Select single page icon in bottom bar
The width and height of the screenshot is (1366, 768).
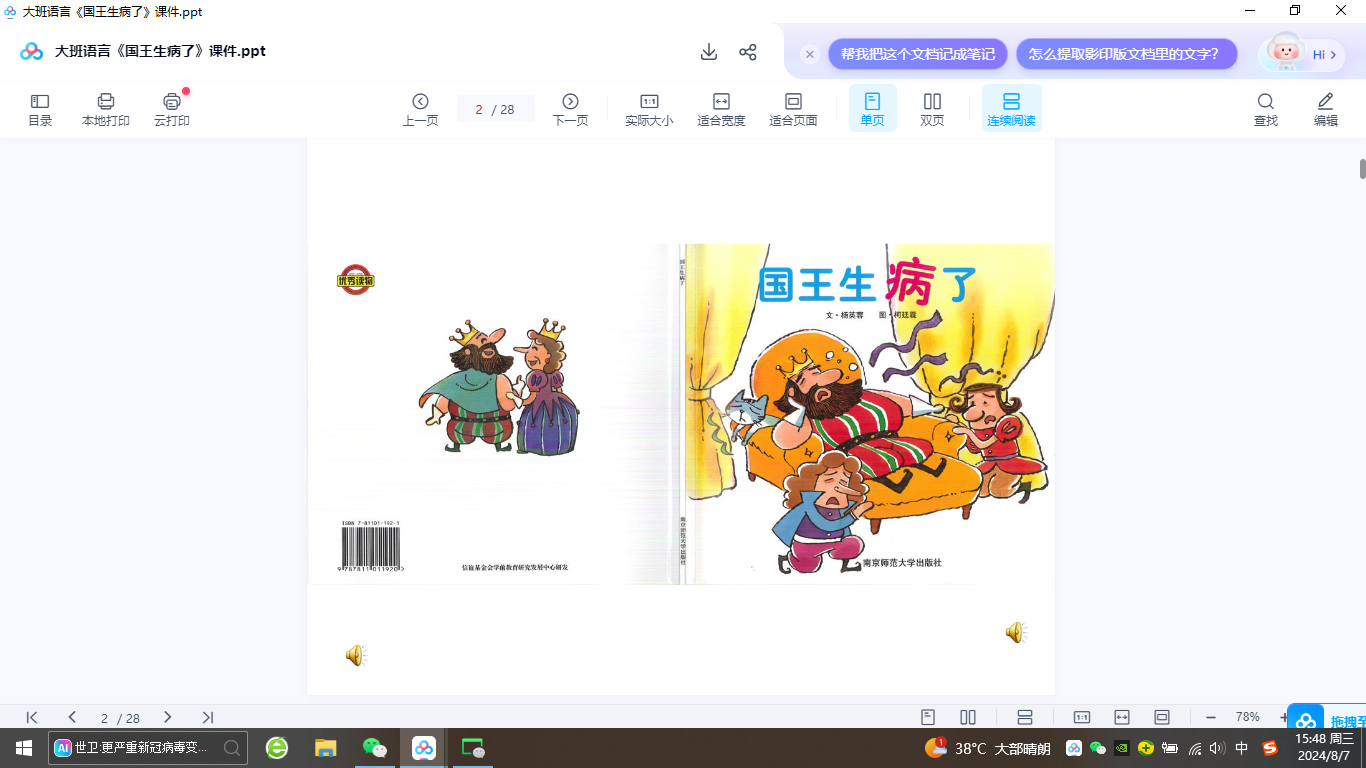pos(928,717)
